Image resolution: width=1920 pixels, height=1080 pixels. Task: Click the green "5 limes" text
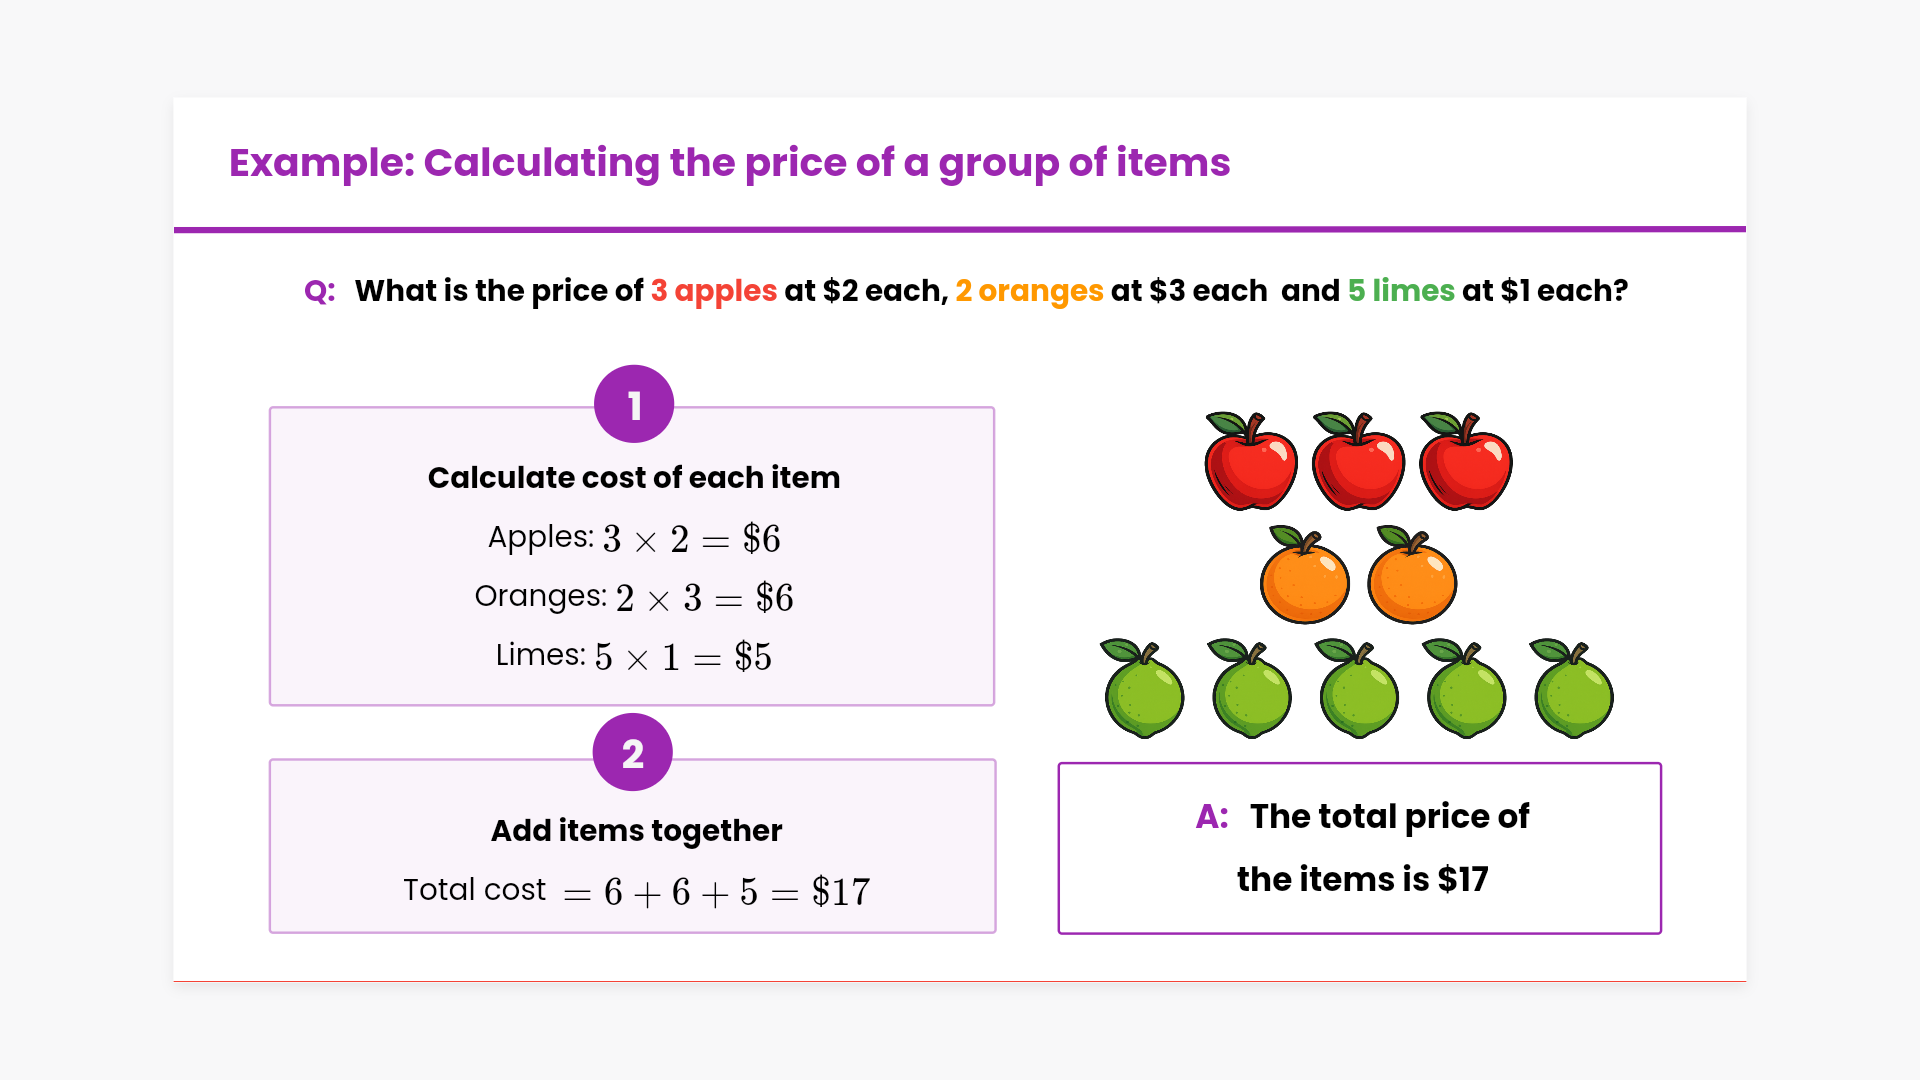tap(1401, 291)
